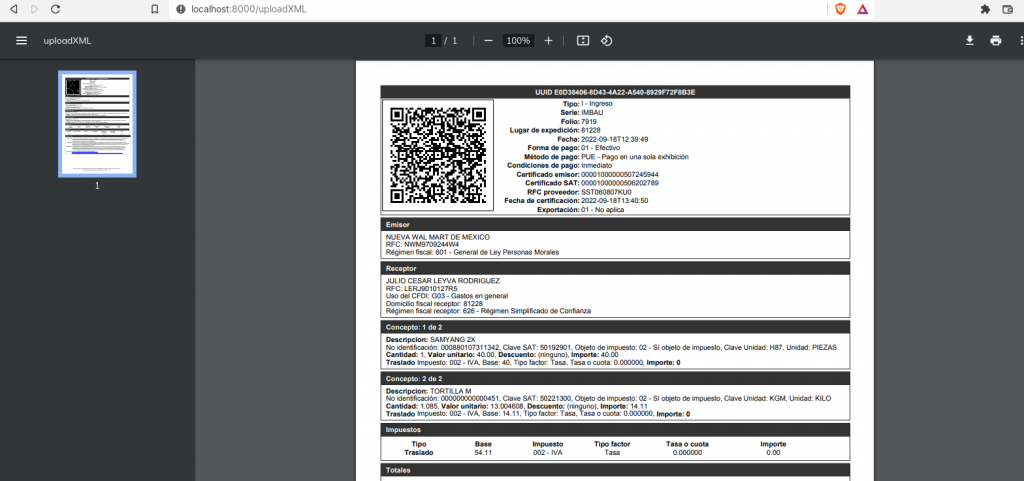Screen dimensions: 1024x481
Task: Click the zoom out minus button
Action: pyautogui.click(x=488, y=41)
